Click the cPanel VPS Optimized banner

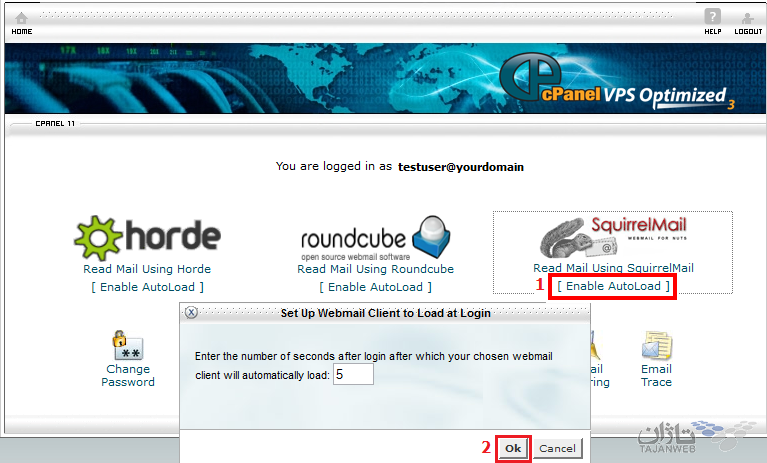click(x=384, y=79)
